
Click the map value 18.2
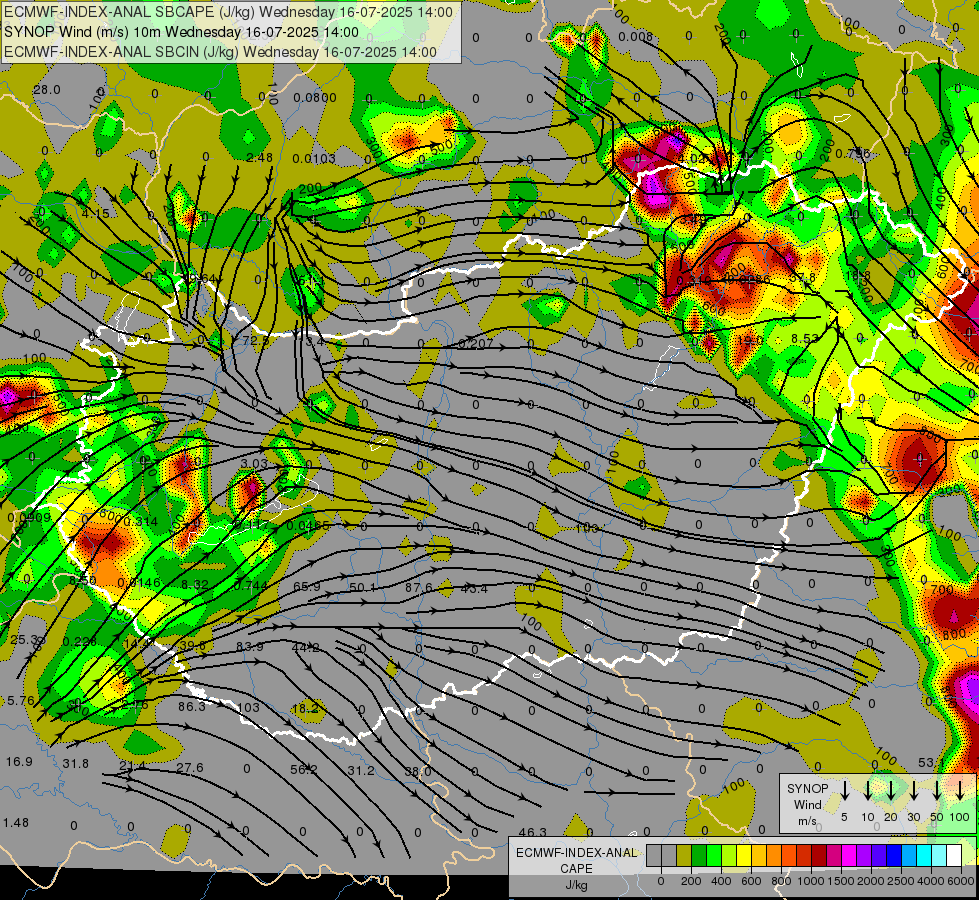(305, 708)
